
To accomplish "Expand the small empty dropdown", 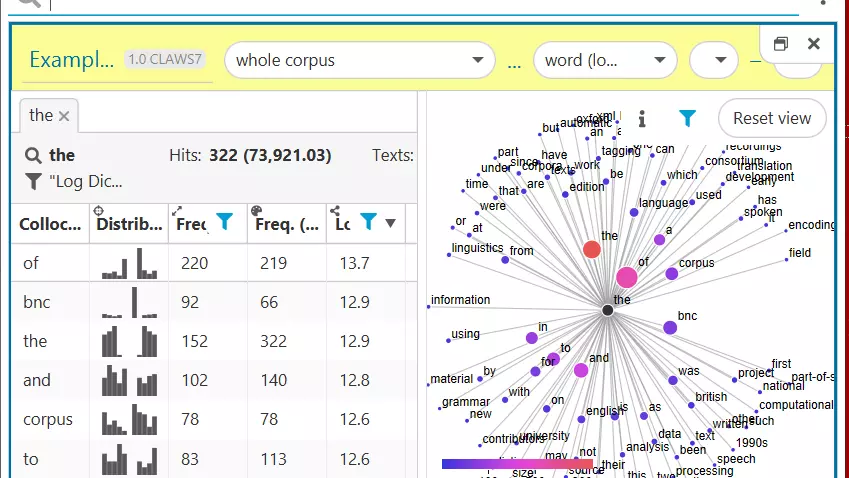I will tap(714, 60).
